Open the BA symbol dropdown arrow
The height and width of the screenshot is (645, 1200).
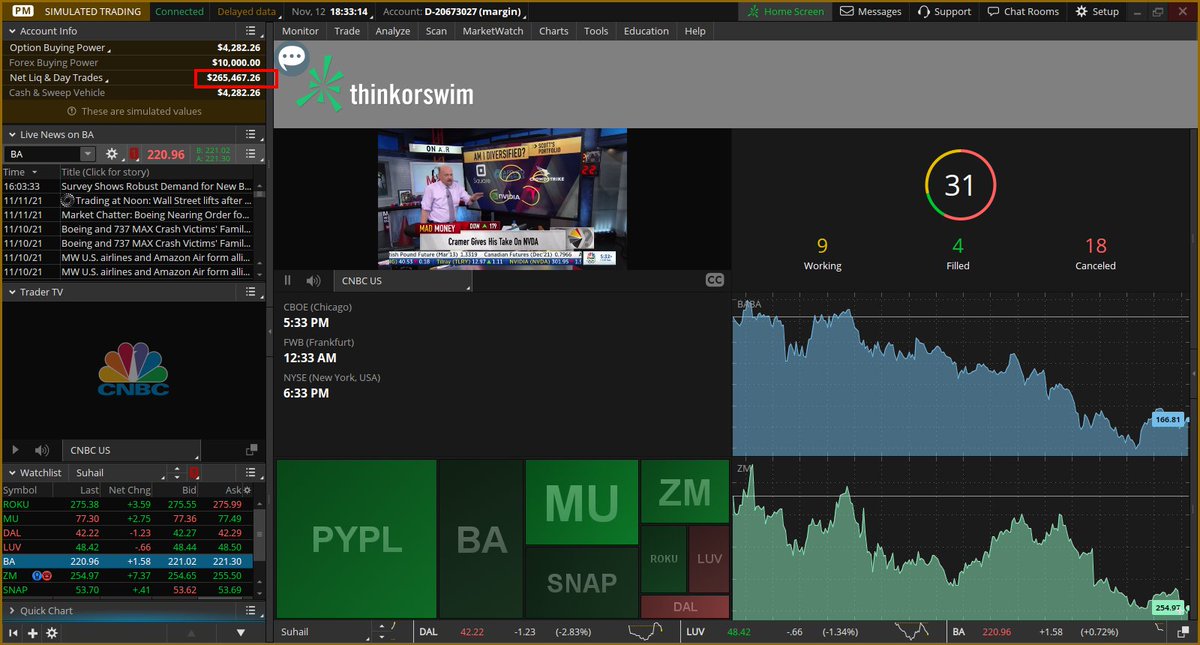pyautogui.click(x=88, y=154)
